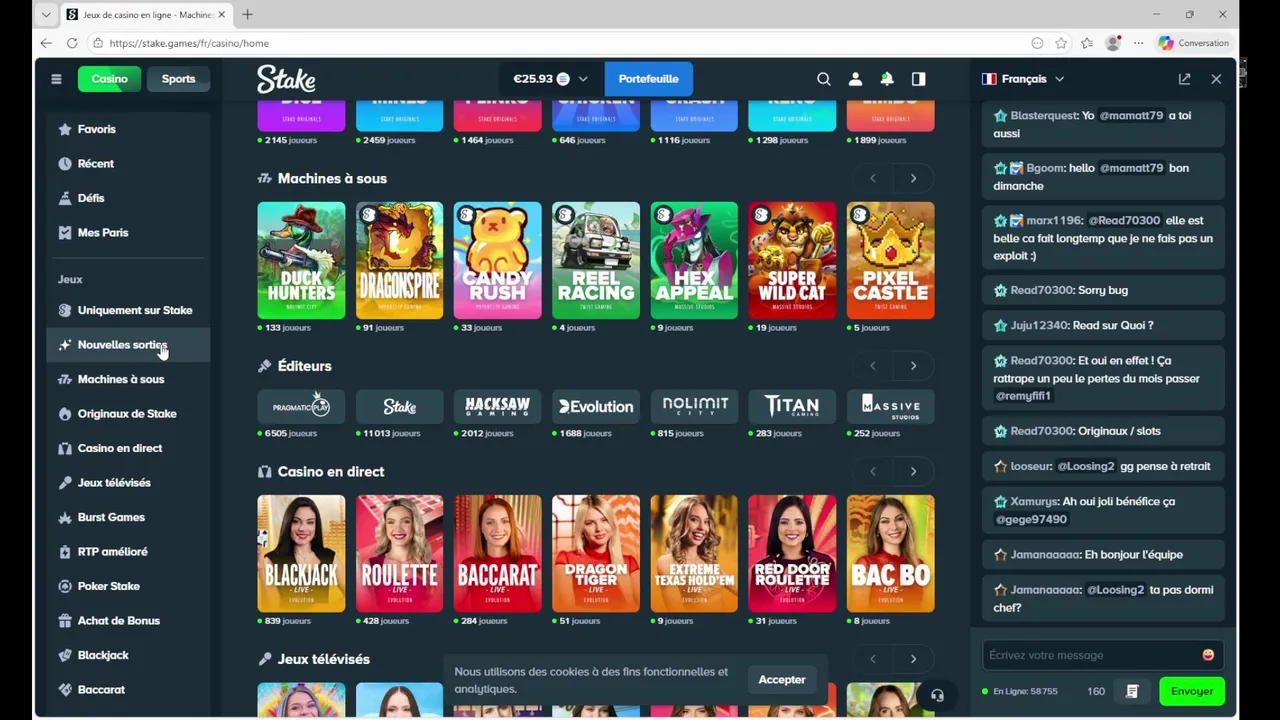The height and width of the screenshot is (720, 1280).
Task: Select Pragmatic Play provider
Action: (301, 406)
